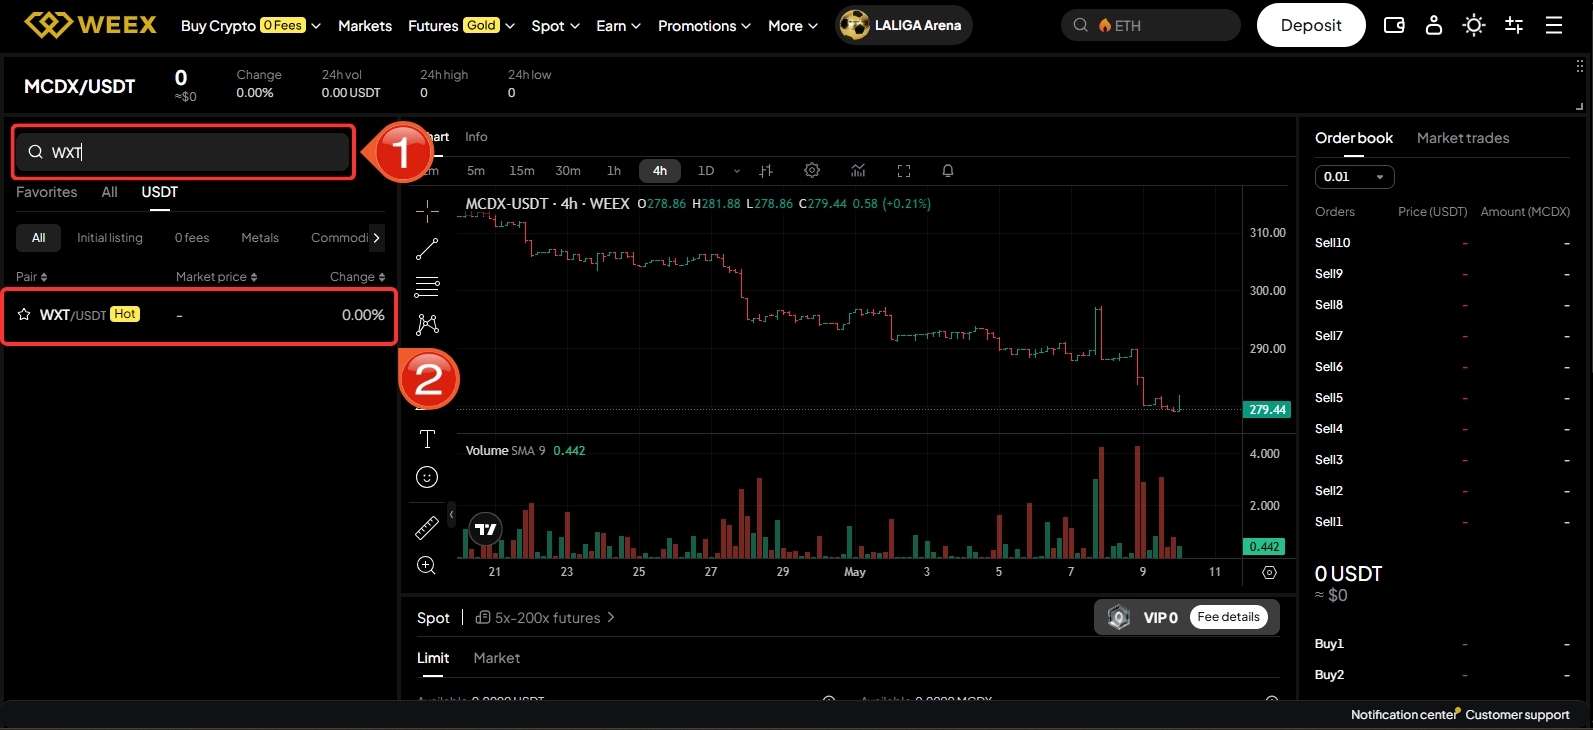This screenshot has width=1593, height=730.
Task: Open the Buy Crypto dropdown
Action: [250, 25]
